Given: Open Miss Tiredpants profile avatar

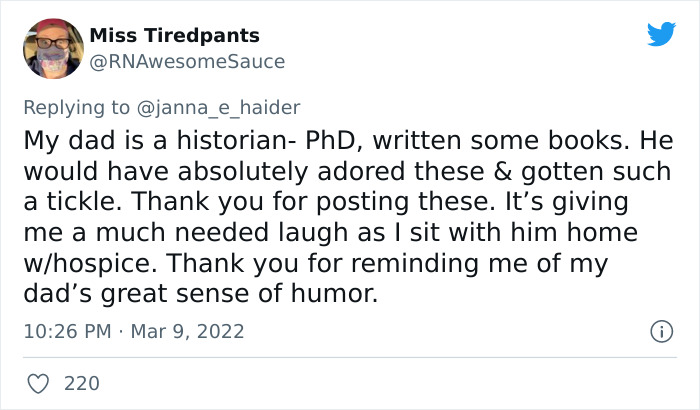Looking at the screenshot, I should 53,49.
